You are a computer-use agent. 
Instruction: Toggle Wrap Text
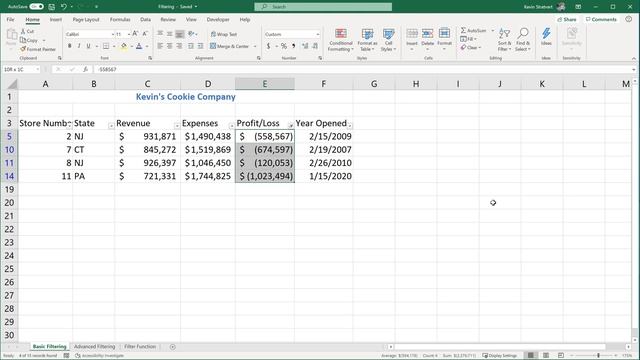[224, 34]
